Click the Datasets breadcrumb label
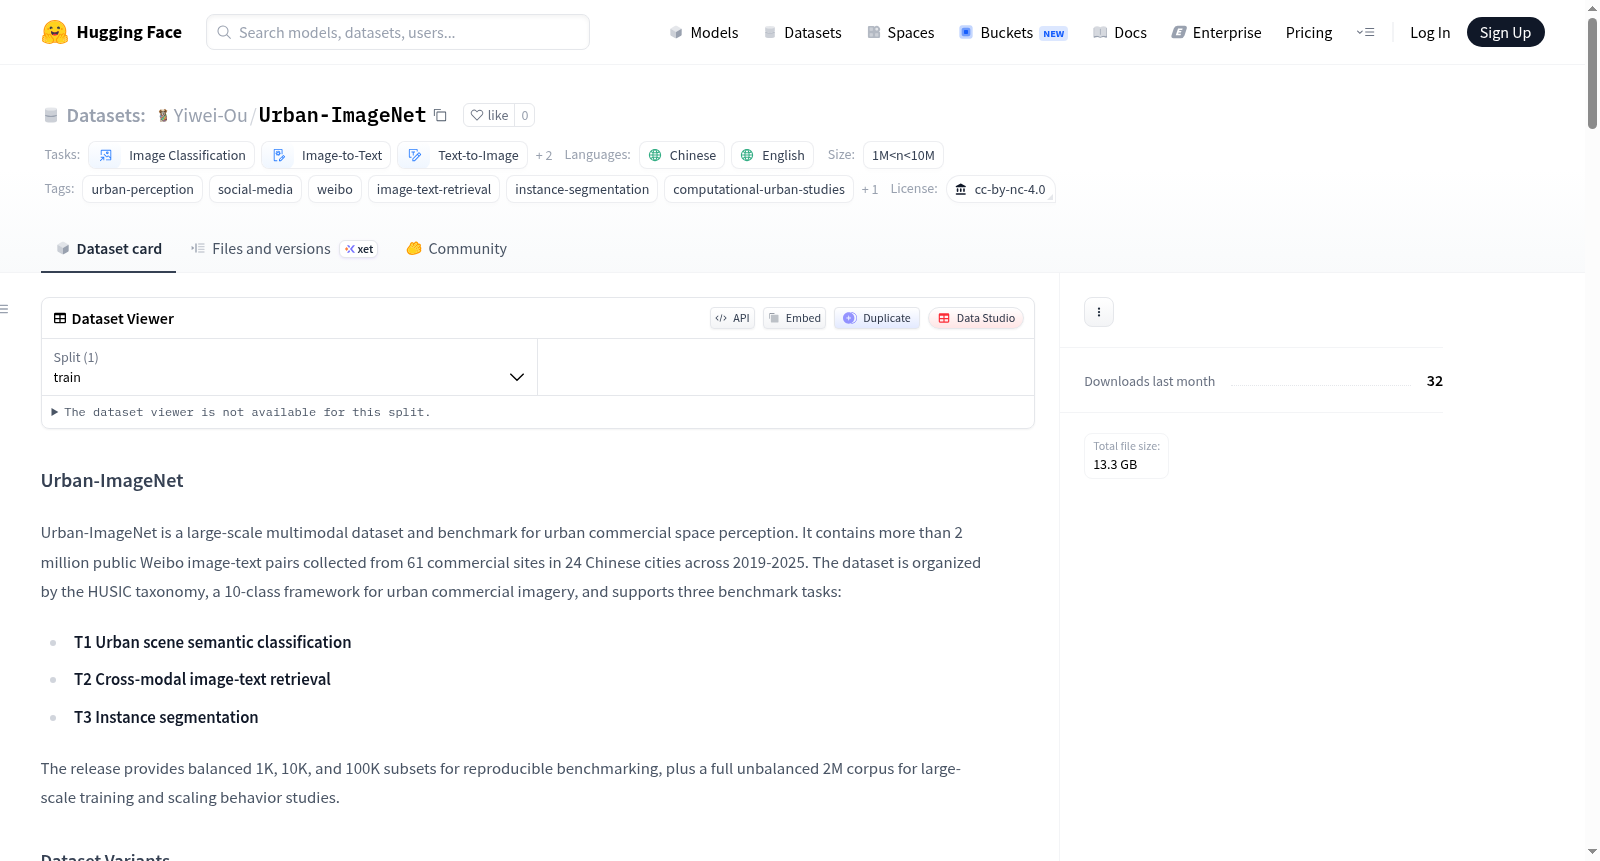This screenshot has height=861, width=1600. [106, 115]
